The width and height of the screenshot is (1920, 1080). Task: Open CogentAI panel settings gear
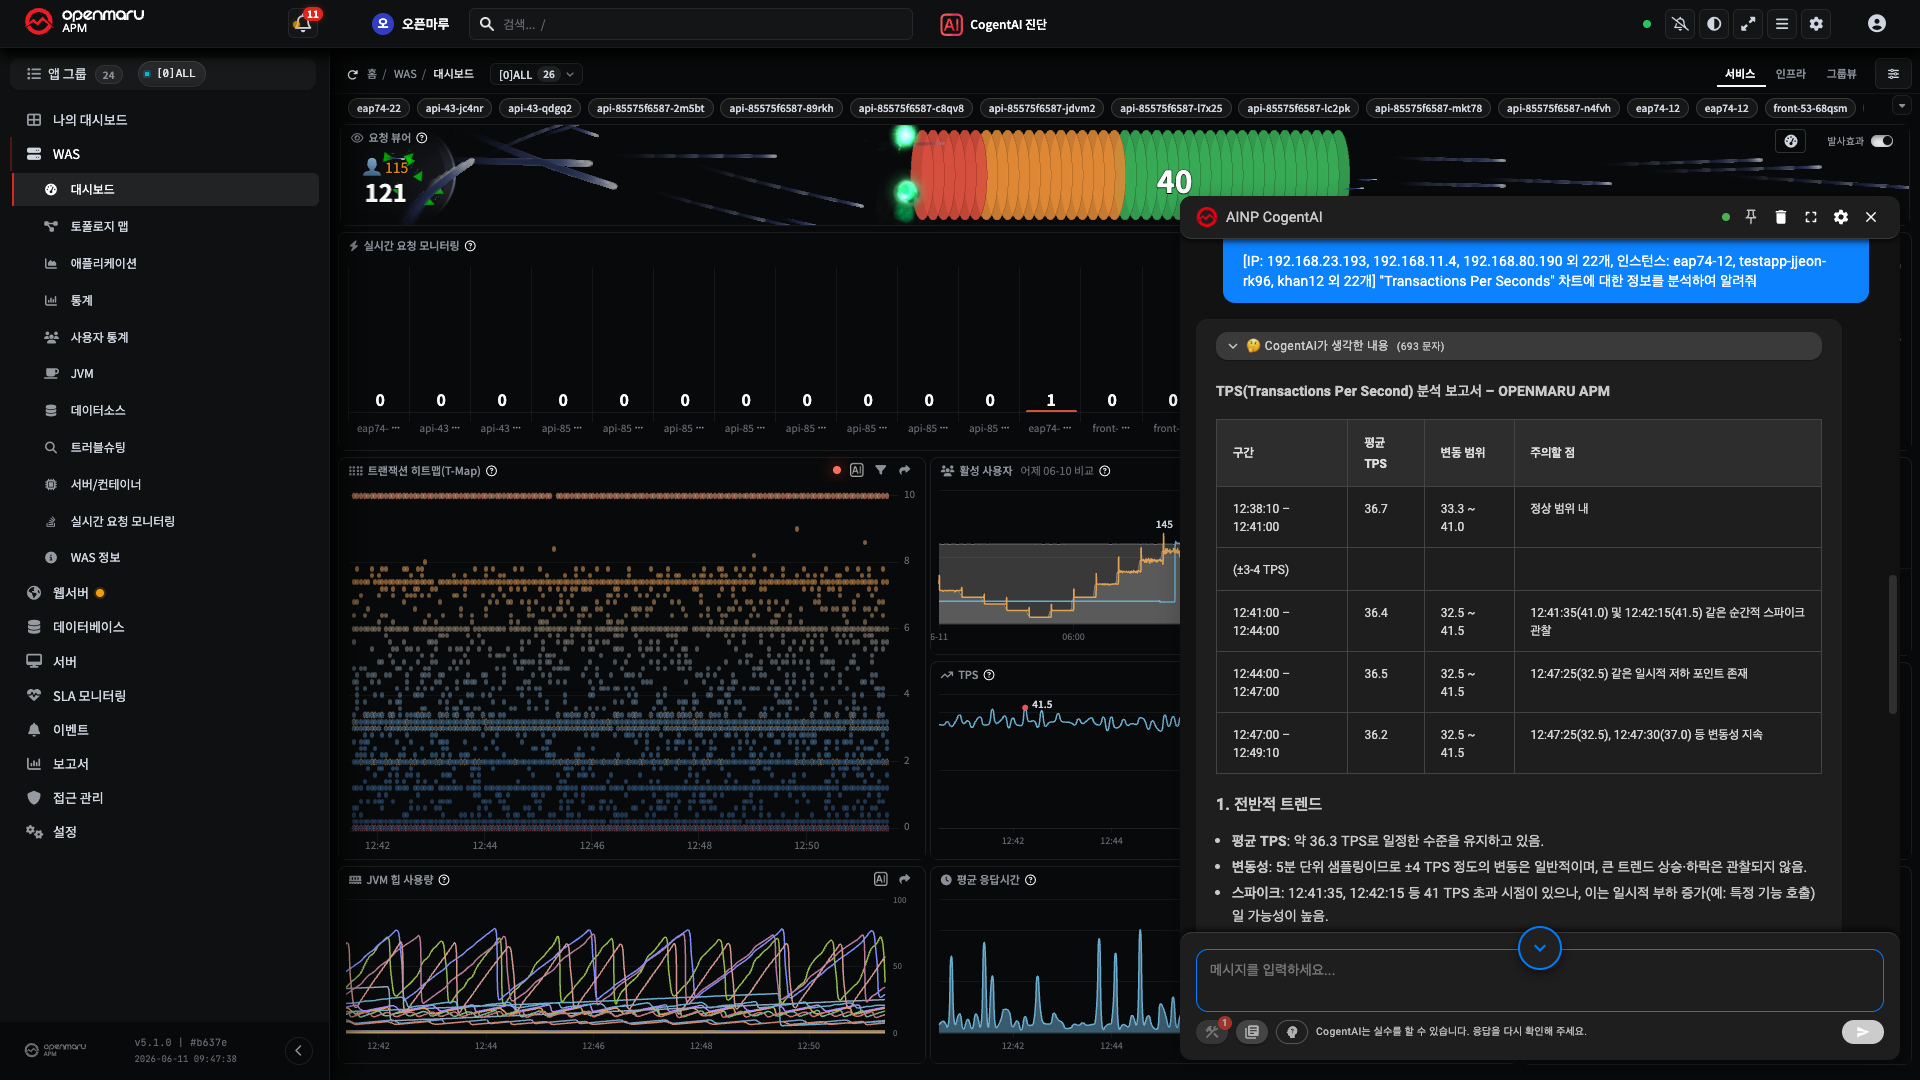(x=1841, y=217)
